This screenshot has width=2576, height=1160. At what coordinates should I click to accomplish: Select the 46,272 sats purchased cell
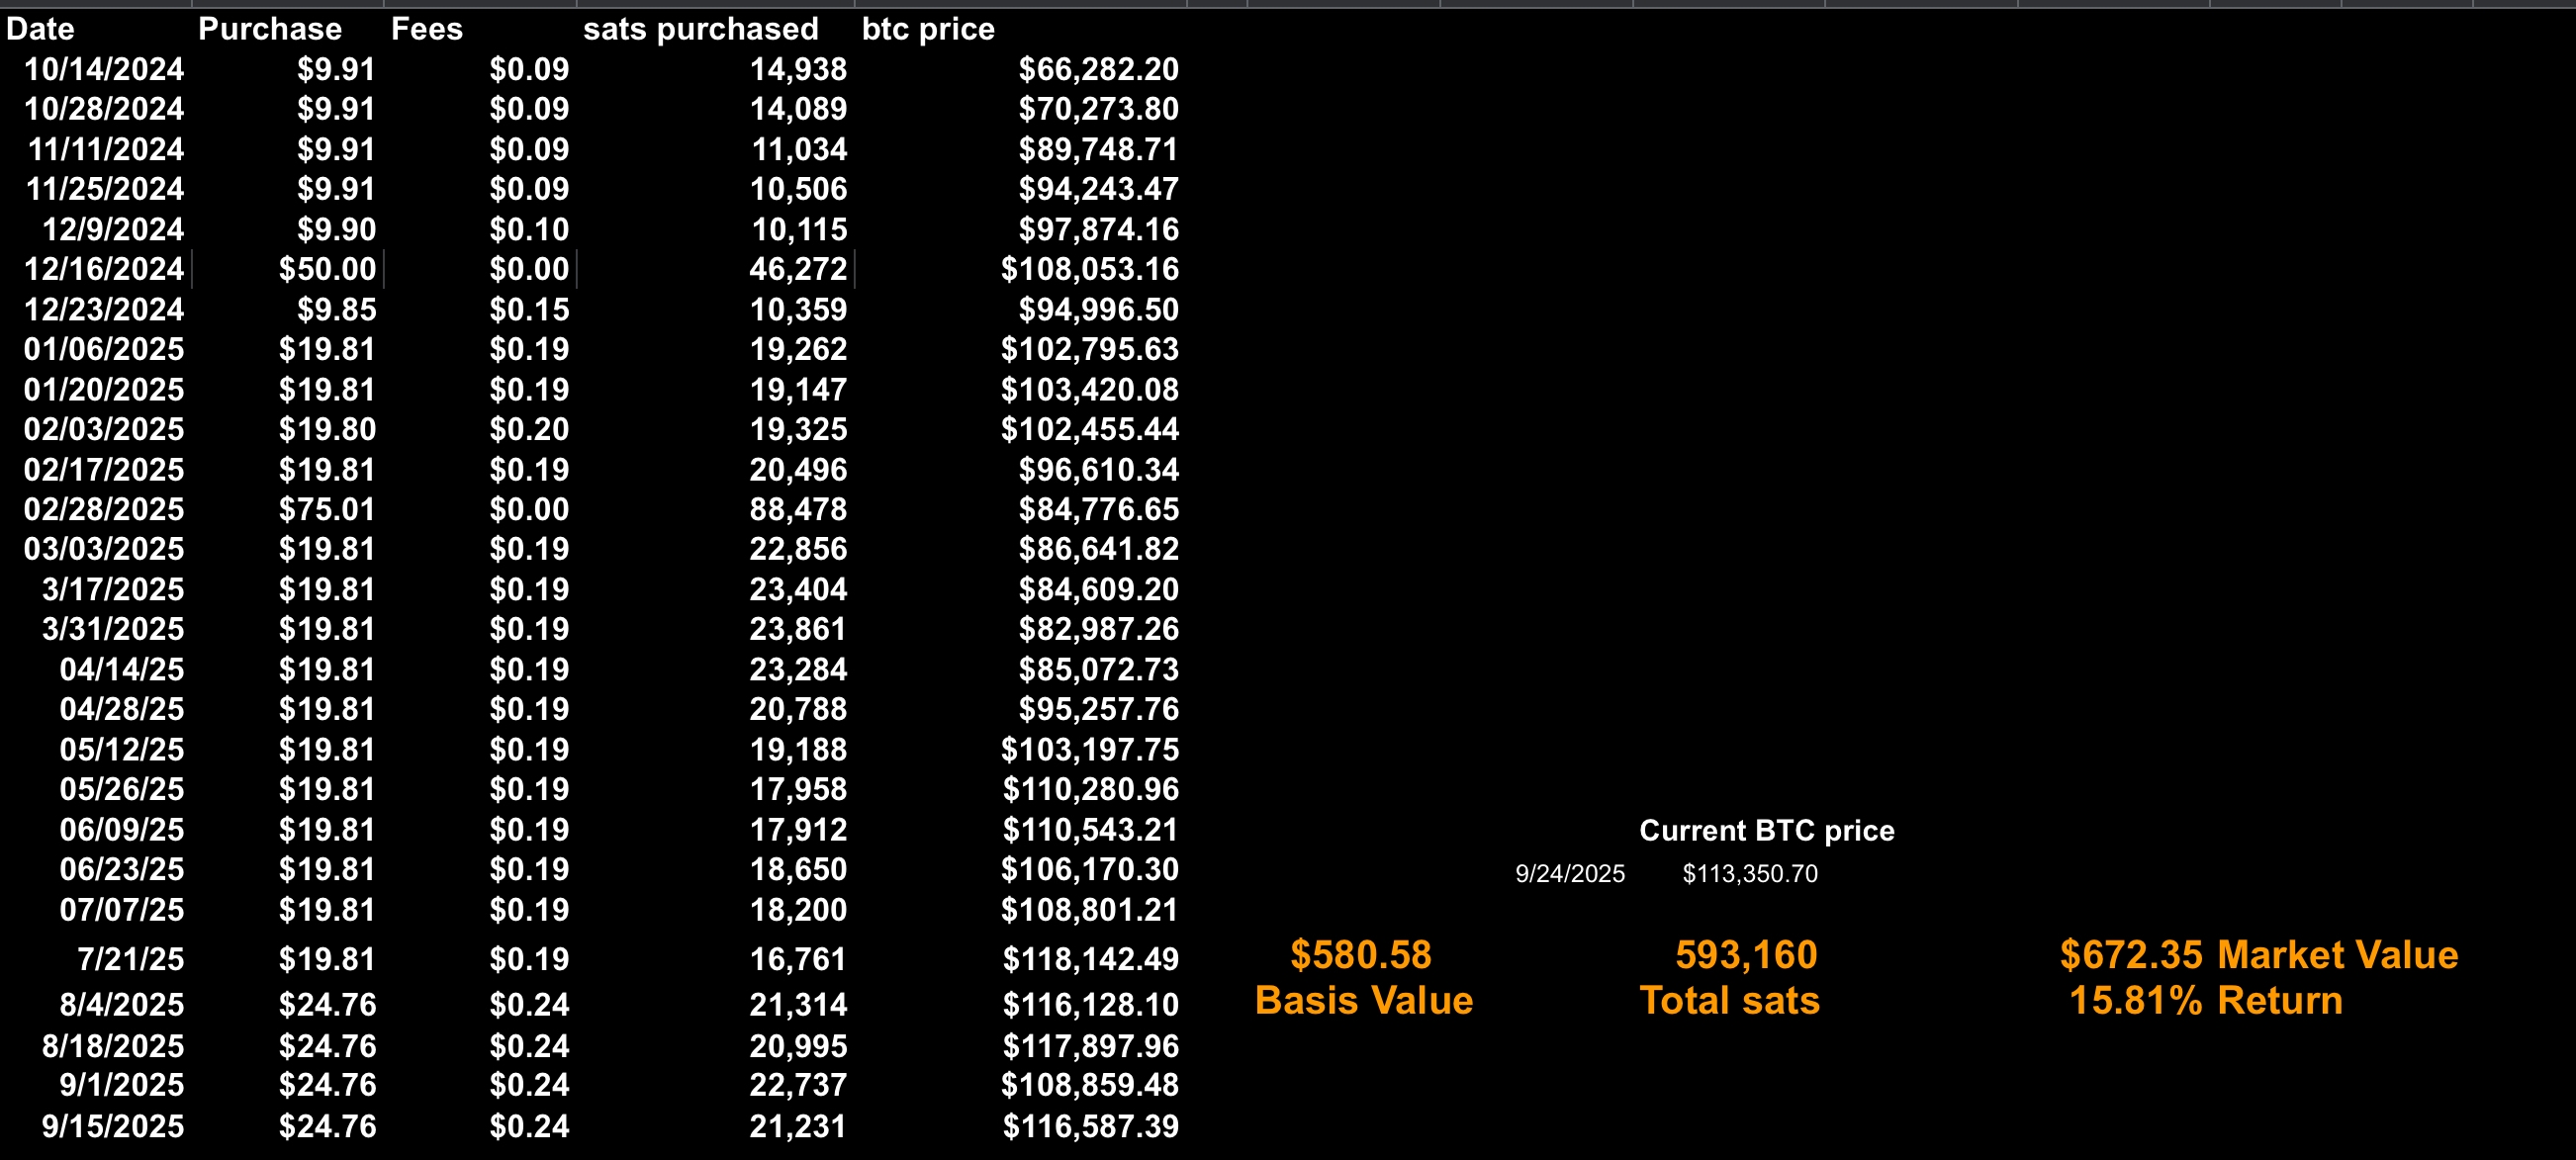[798, 269]
